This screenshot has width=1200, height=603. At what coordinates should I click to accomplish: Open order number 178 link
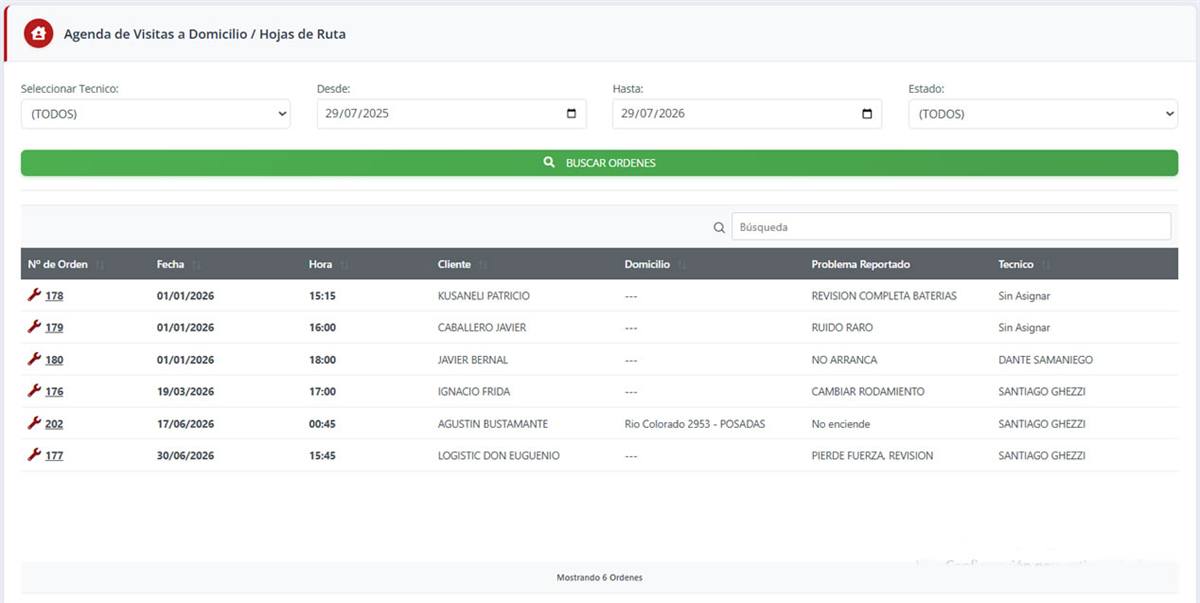(x=54, y=296)
